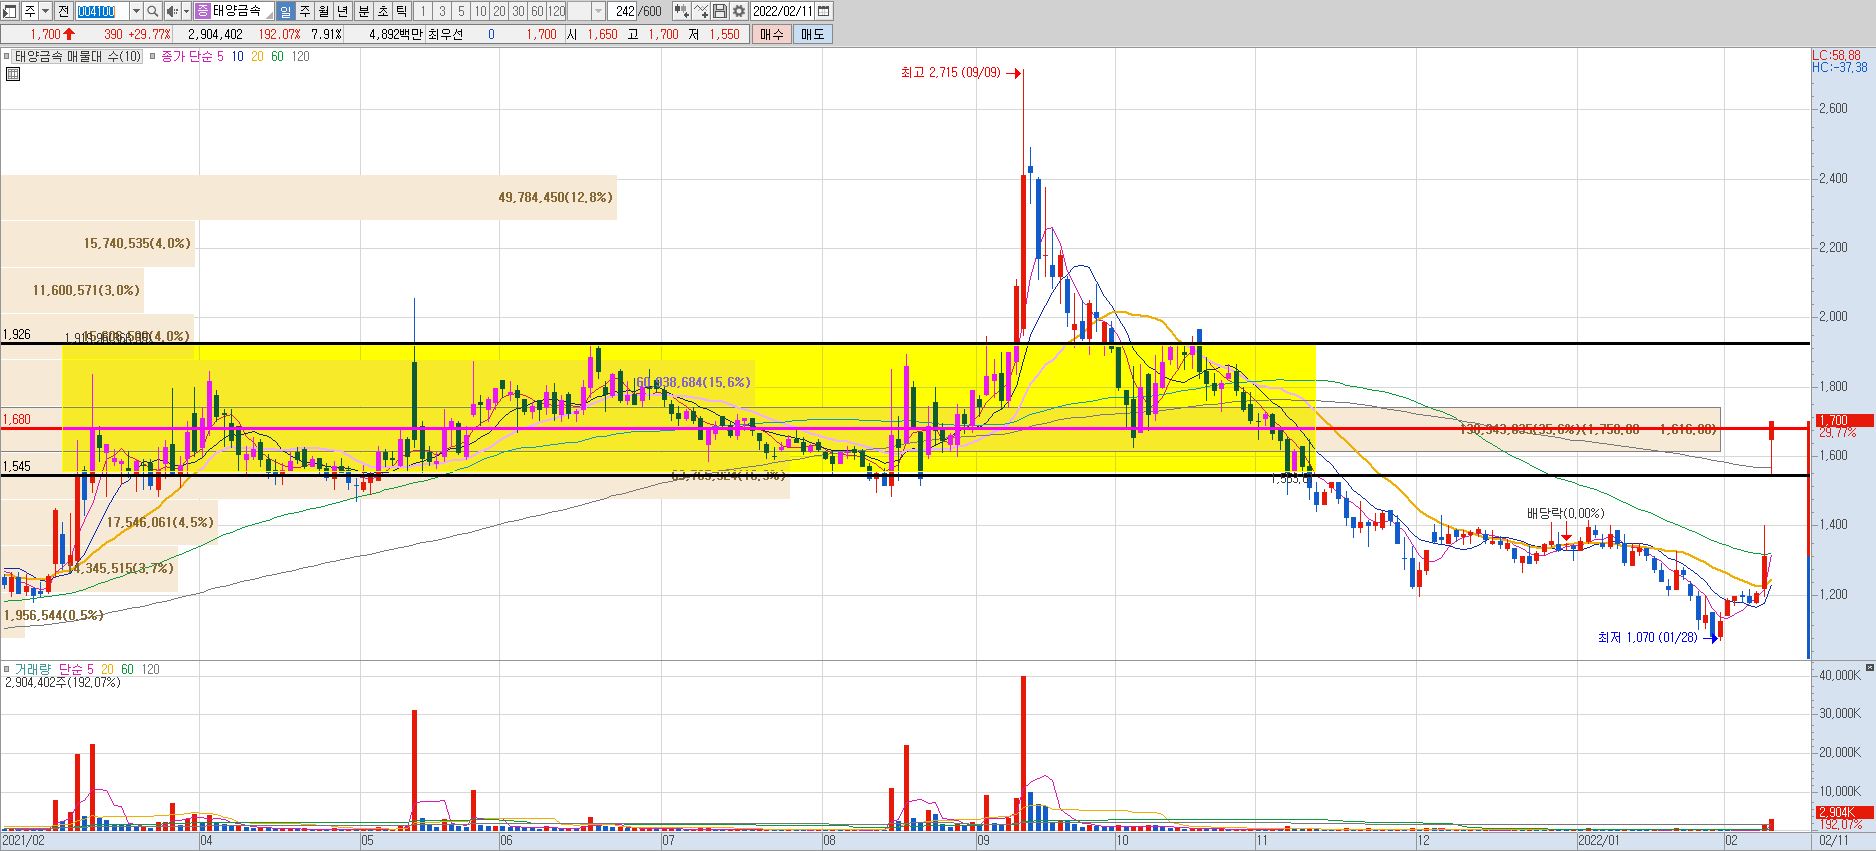The width and height of the screenshot is (1876, 851).
Task: Click the 거래량 volume legend label
Action: 33,669
